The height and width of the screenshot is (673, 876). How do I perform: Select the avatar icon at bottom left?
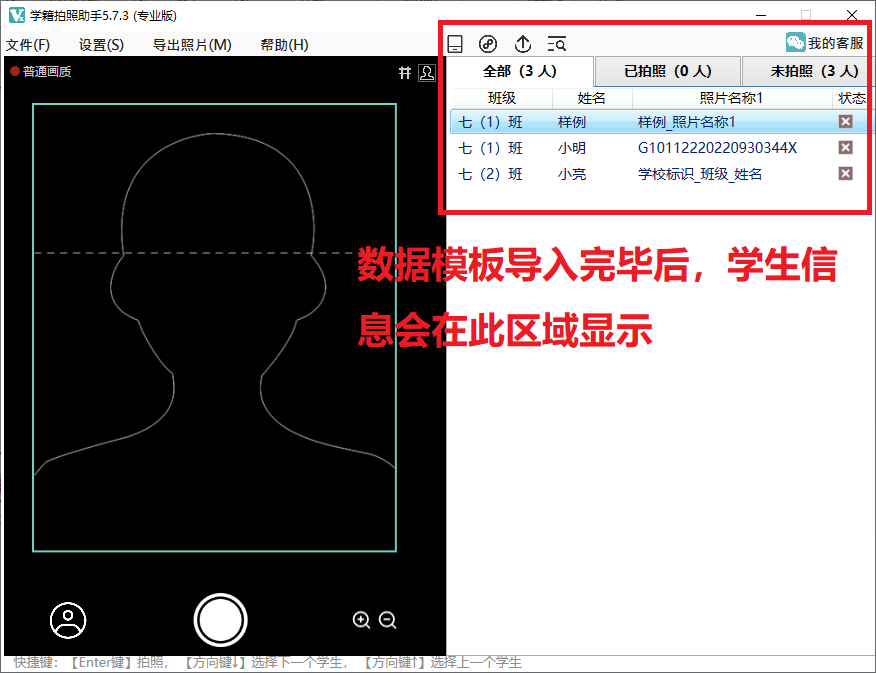67,620
